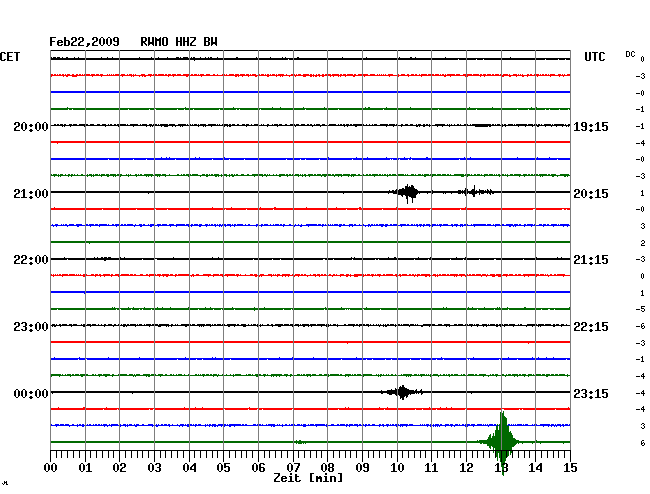Click the 12 minute axis label
650x494 pixels.
[466, 467]
